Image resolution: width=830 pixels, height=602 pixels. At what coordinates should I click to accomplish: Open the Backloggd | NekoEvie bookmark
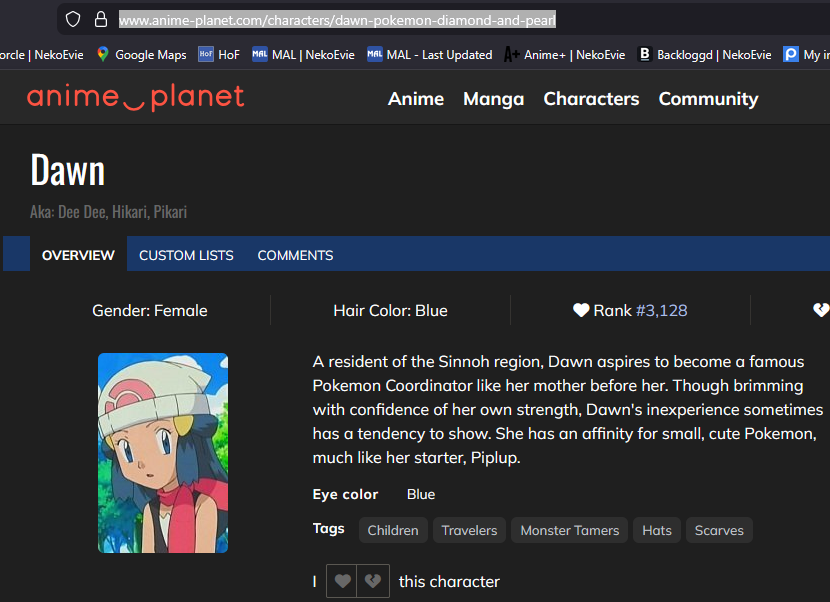tap(705, 55)
